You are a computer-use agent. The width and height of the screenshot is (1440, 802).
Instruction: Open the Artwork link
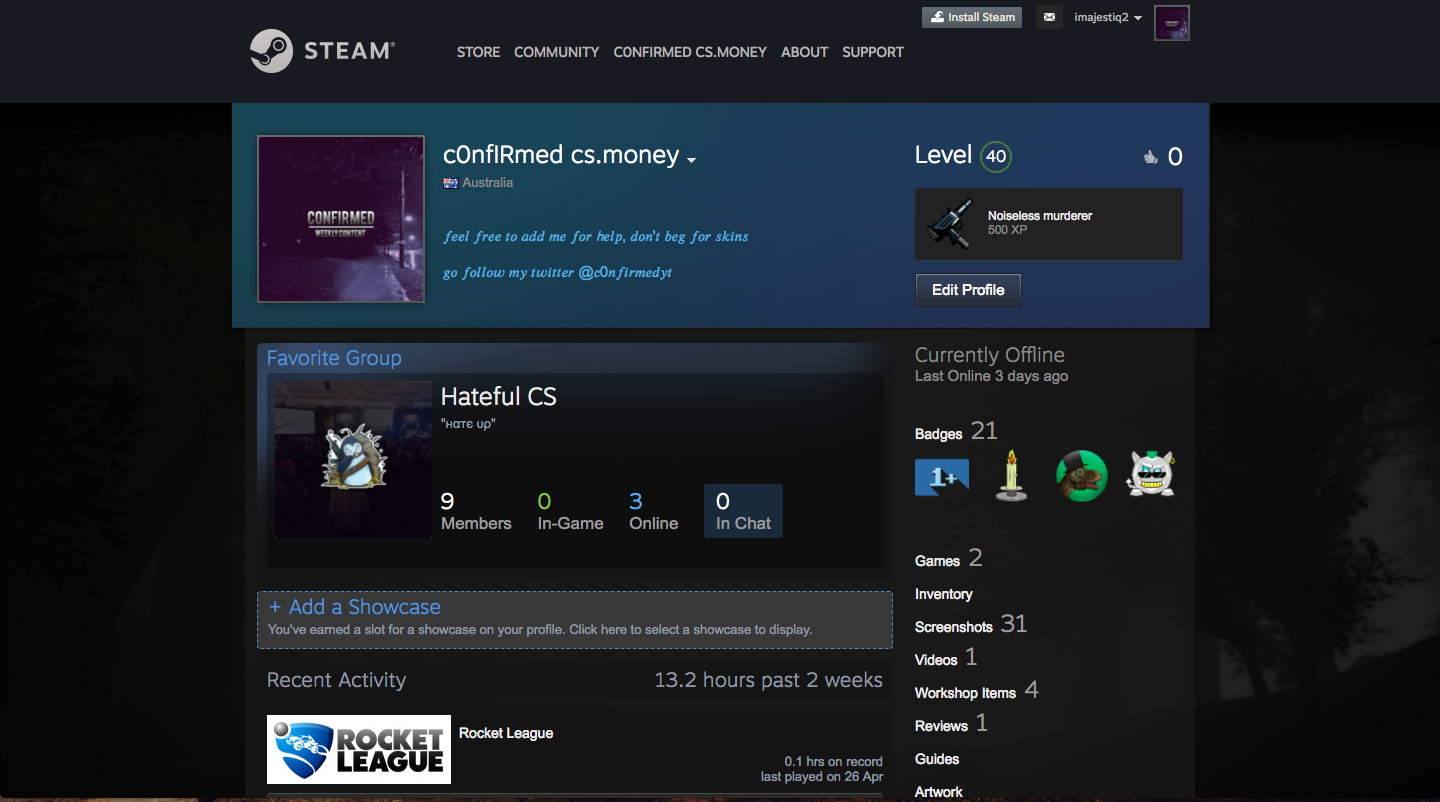939,792
